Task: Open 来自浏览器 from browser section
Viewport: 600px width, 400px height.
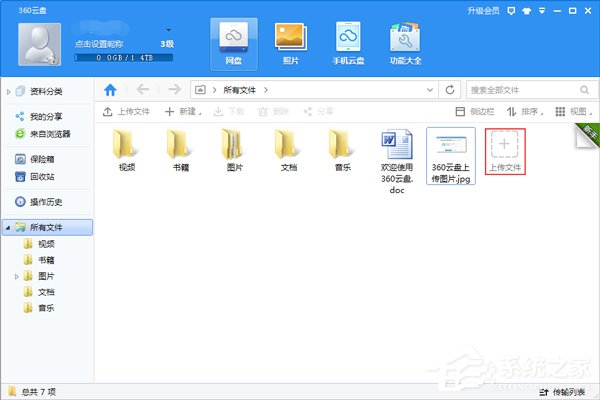Action: coord(50,134)
